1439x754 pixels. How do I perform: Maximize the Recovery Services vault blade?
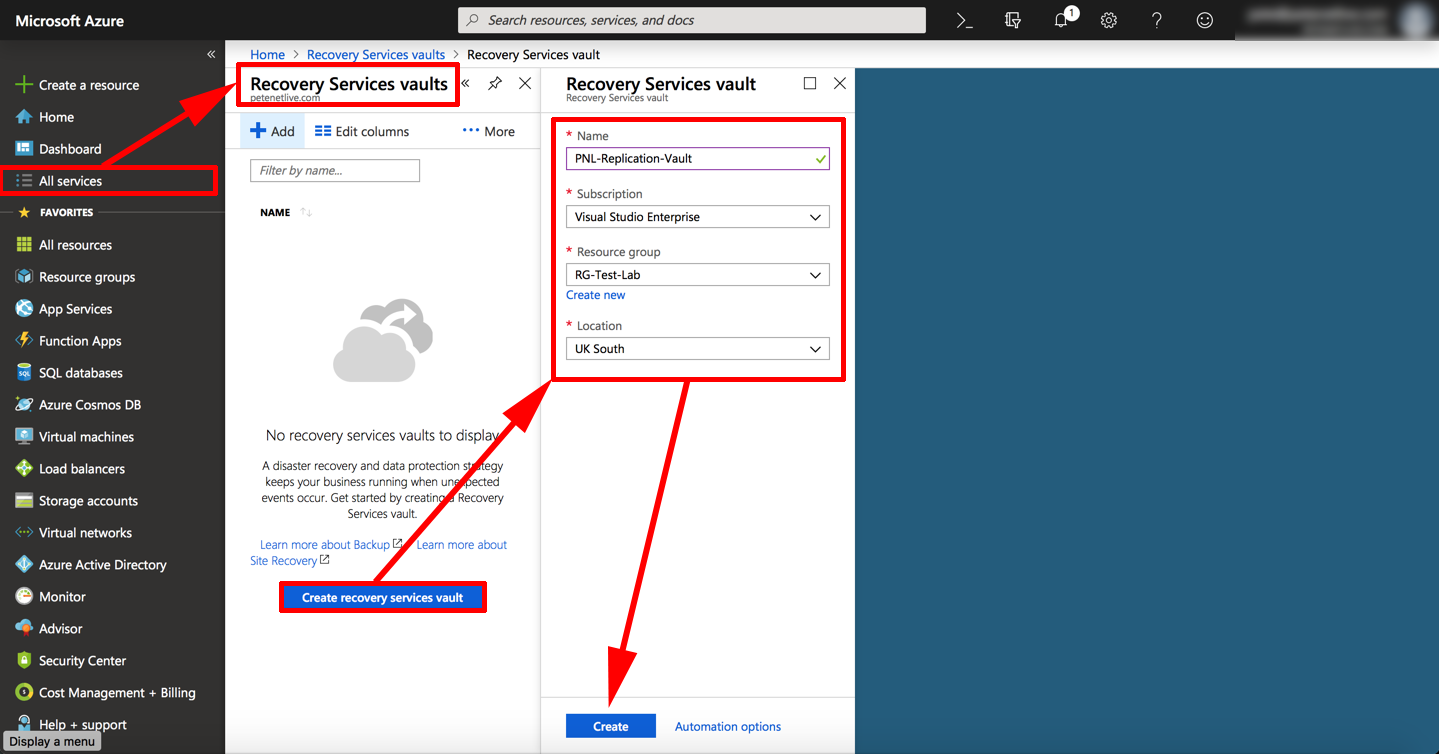pyautogui.click(x=810, y=83)
